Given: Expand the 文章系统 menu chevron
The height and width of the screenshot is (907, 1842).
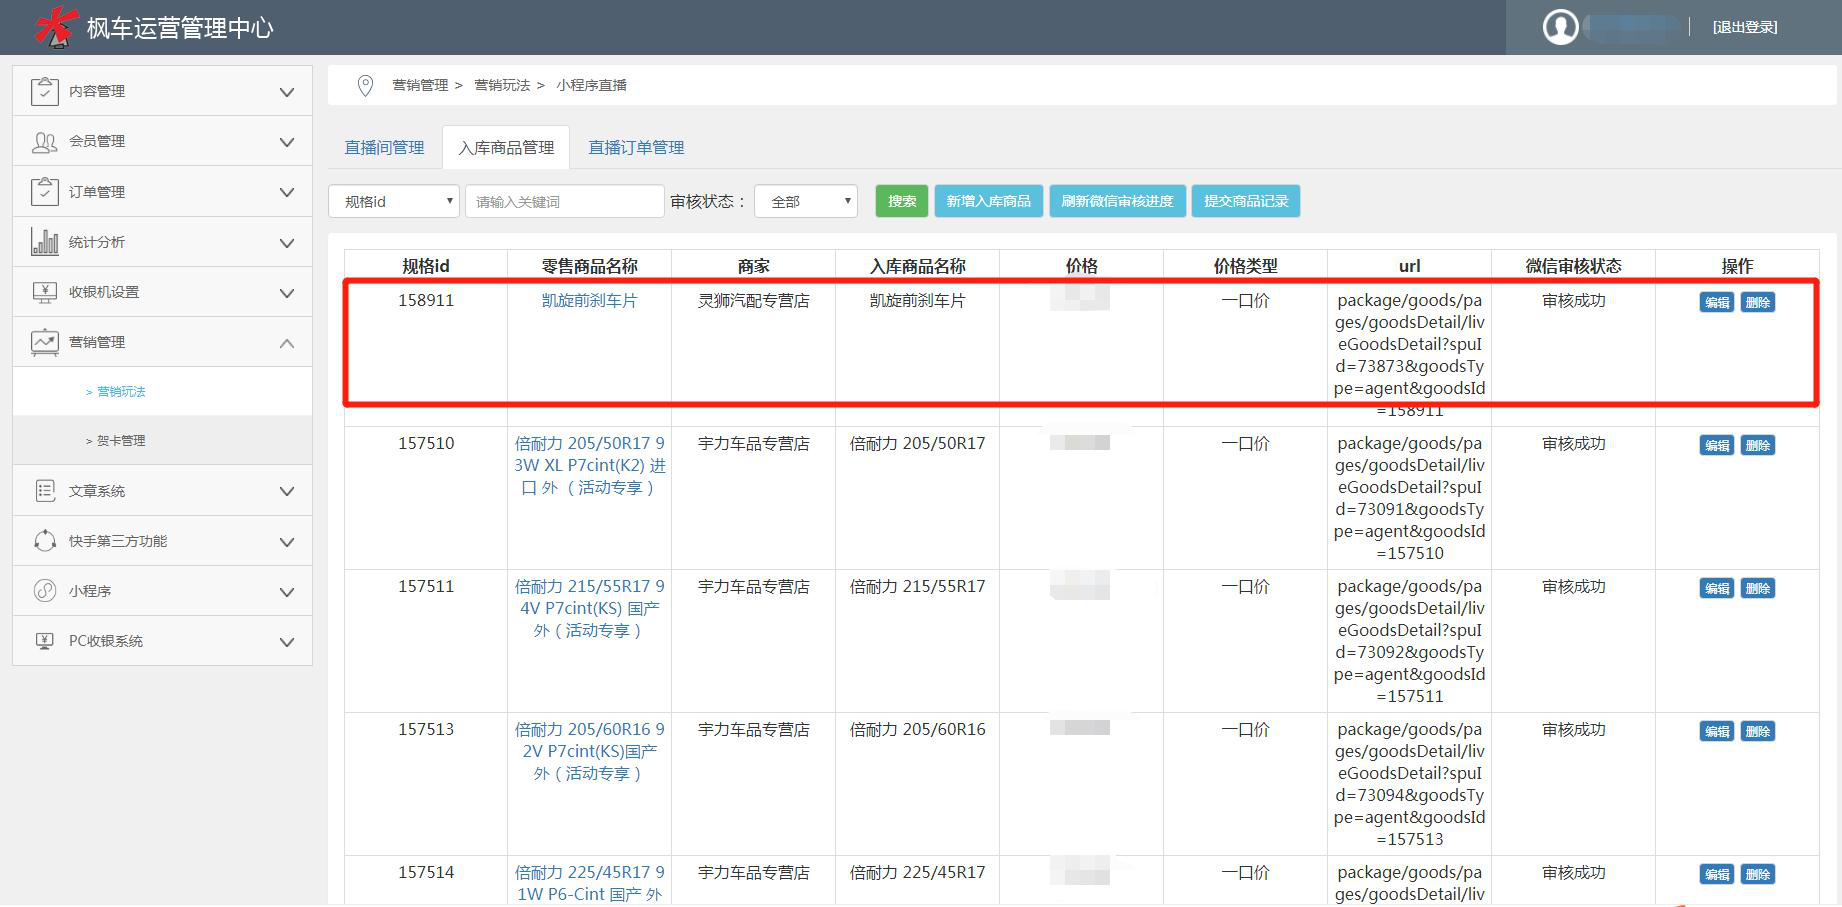Looking at the screenshot, I should [287, 491].
